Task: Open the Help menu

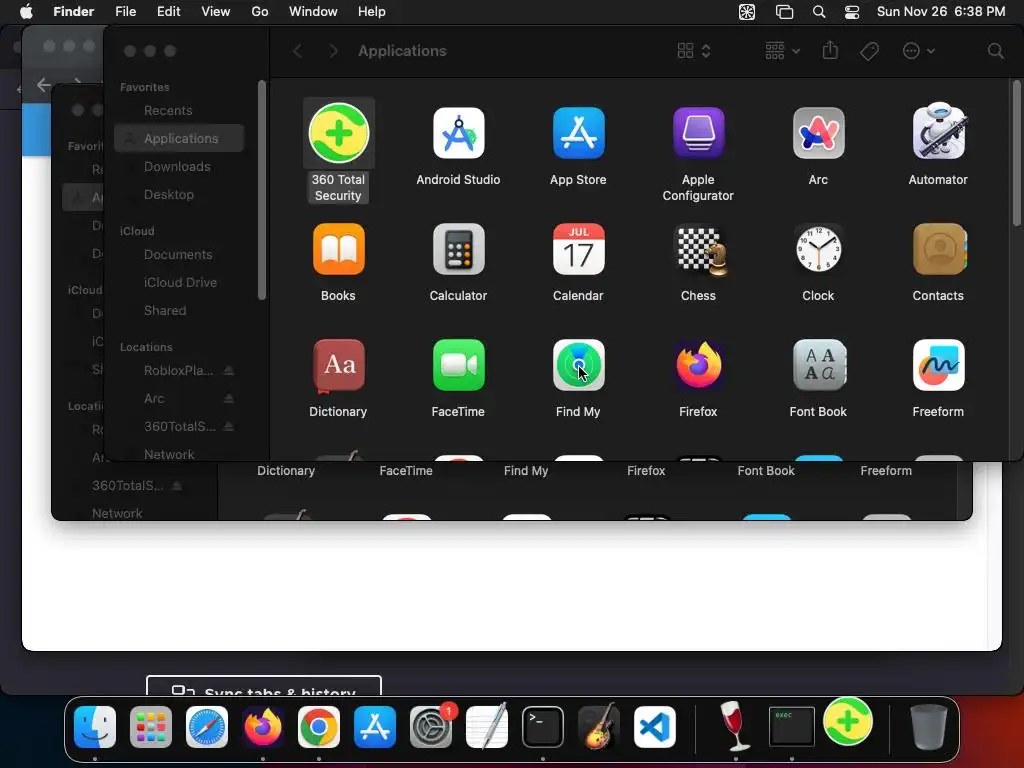Action: [x=372, y=12]
